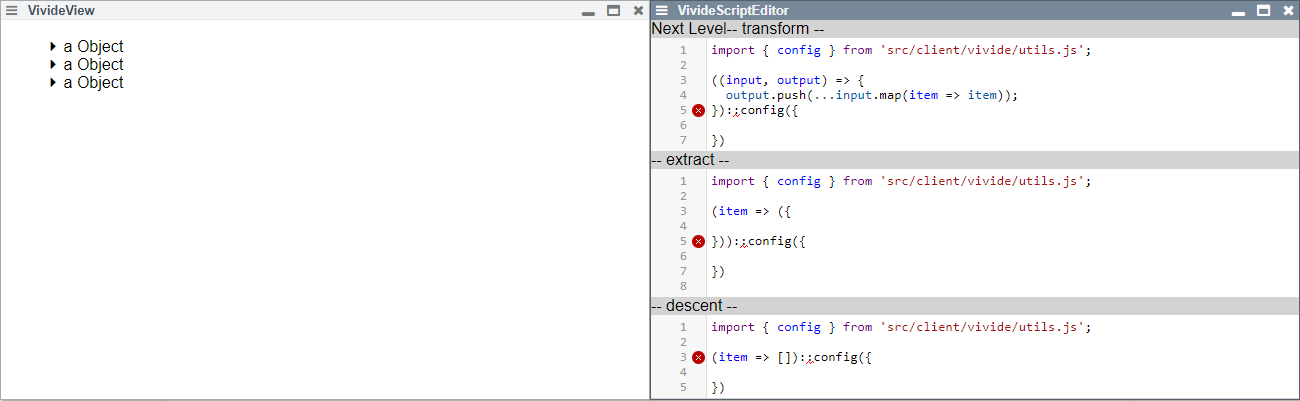Select the '-- descent --' section header

pyautogui.click(x=694, y=306)
